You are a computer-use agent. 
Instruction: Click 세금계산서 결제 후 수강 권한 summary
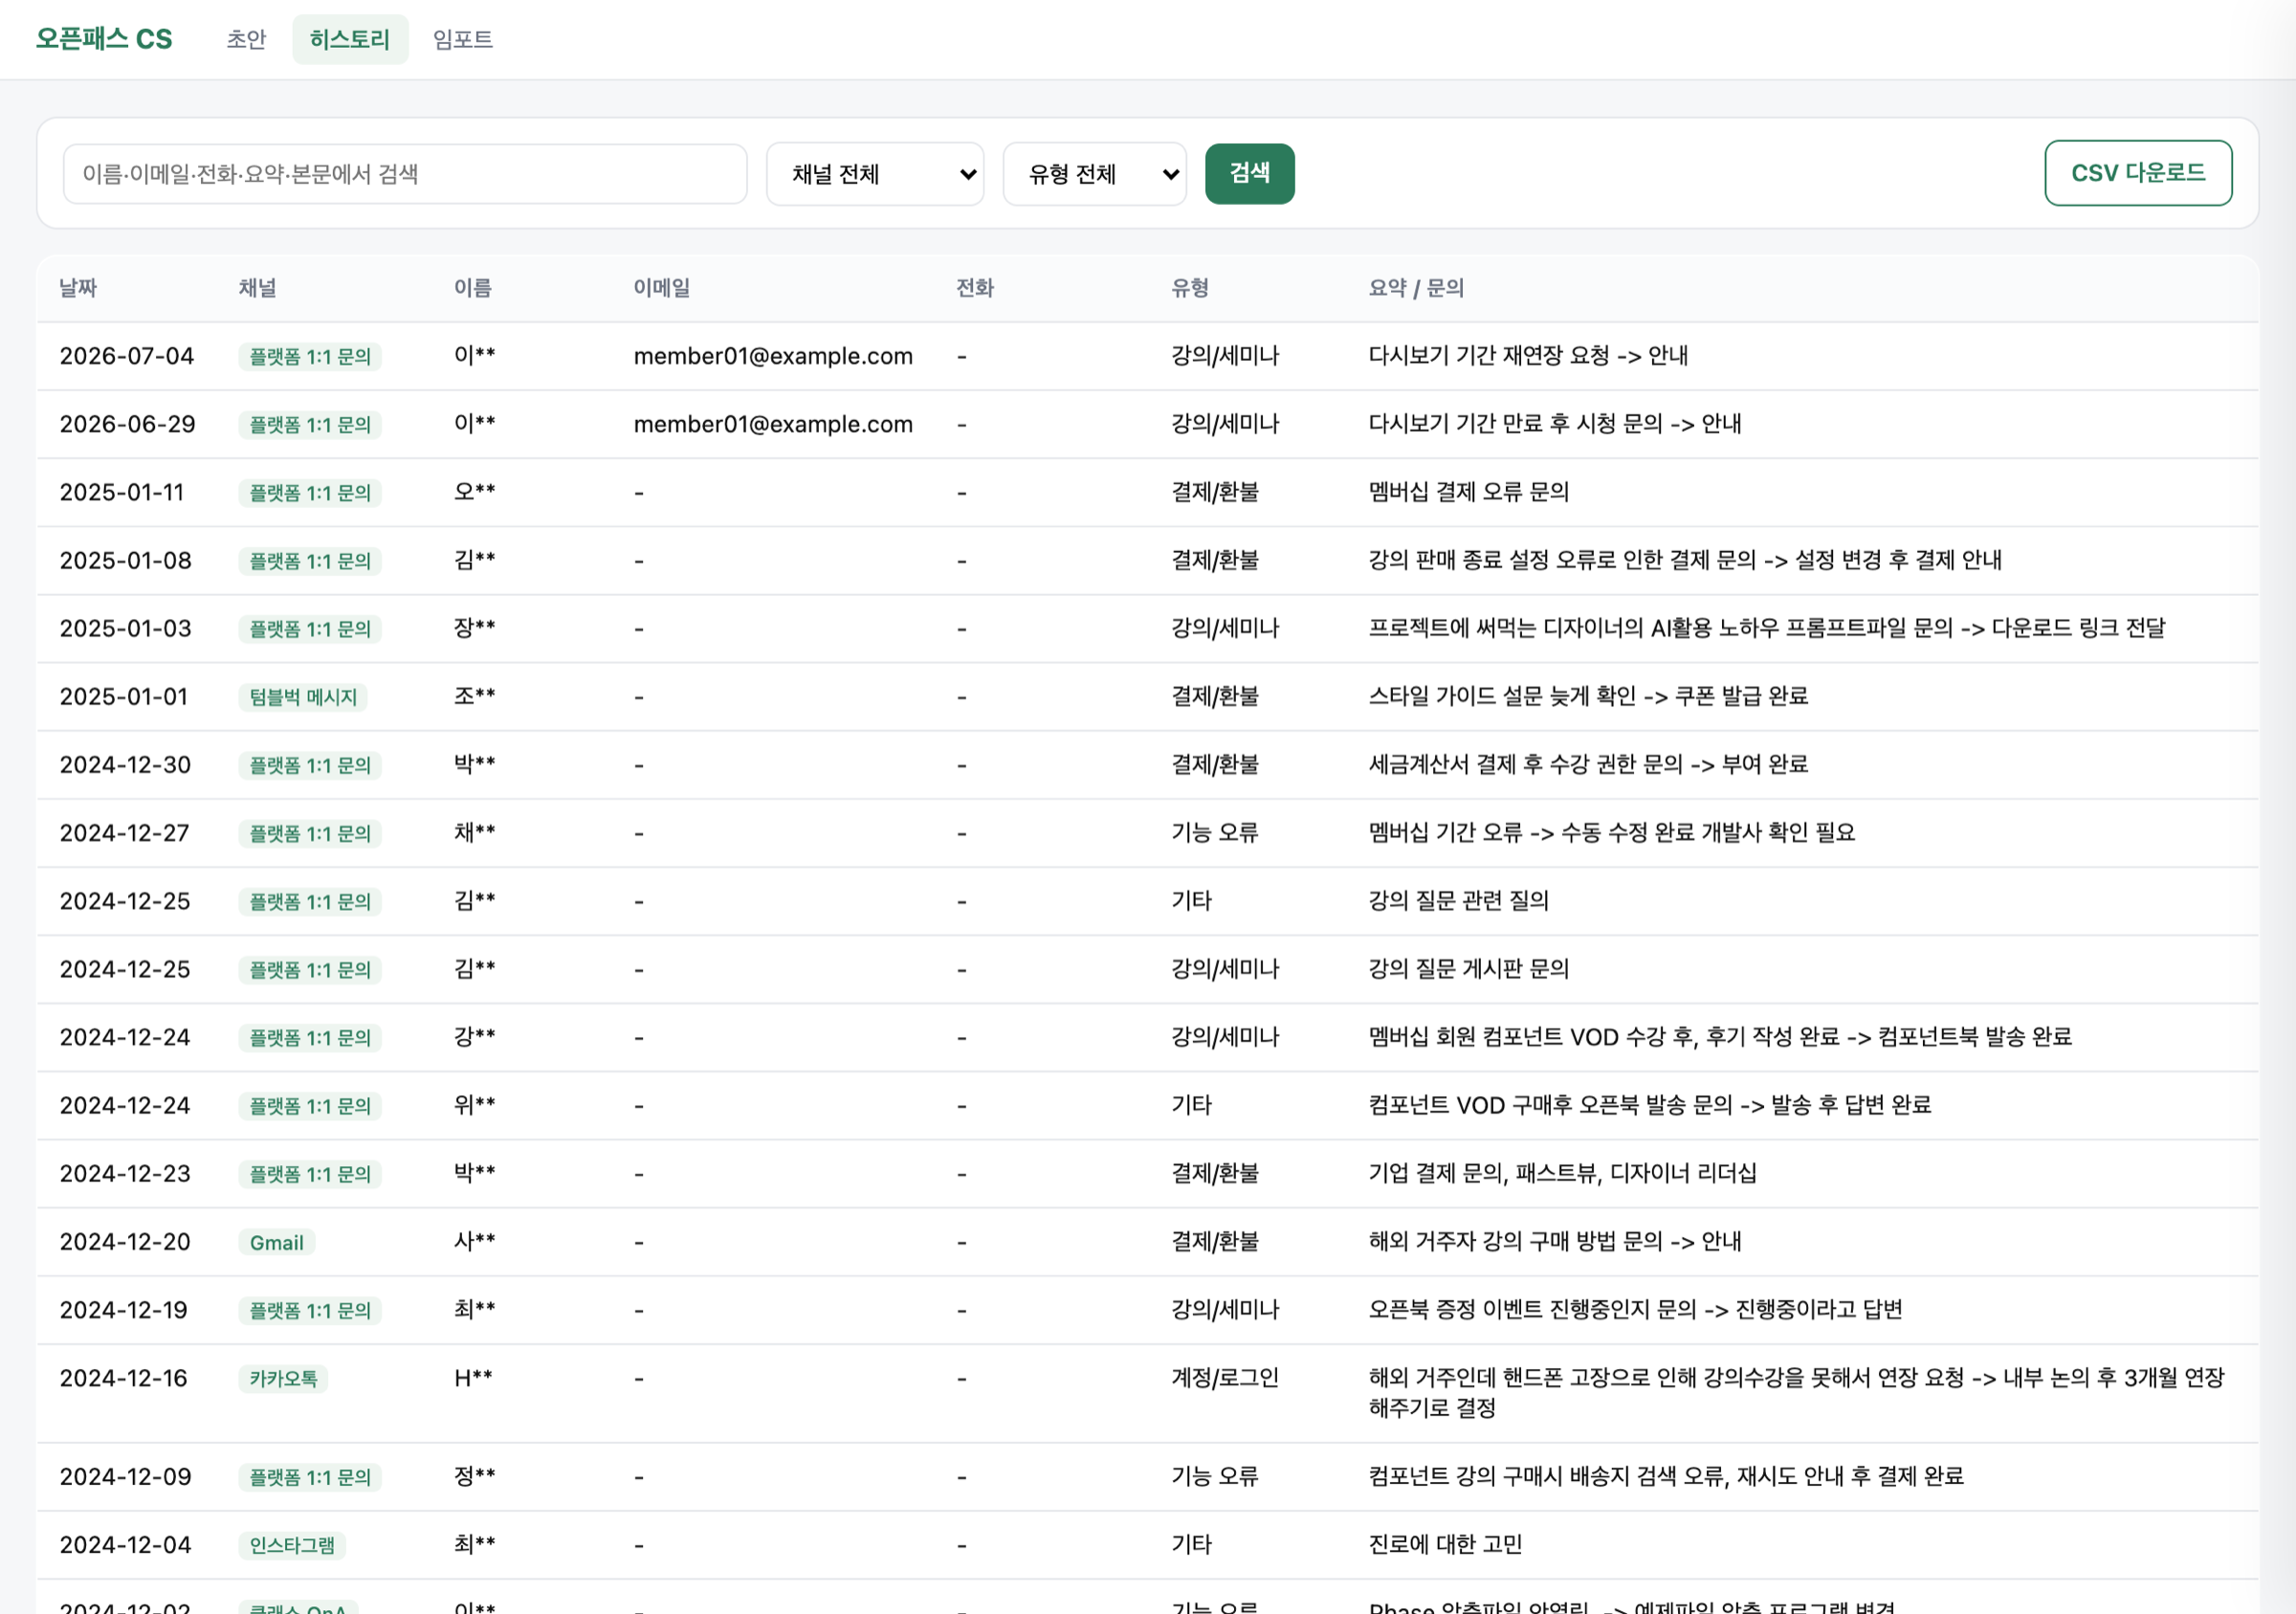point(1588,764)
